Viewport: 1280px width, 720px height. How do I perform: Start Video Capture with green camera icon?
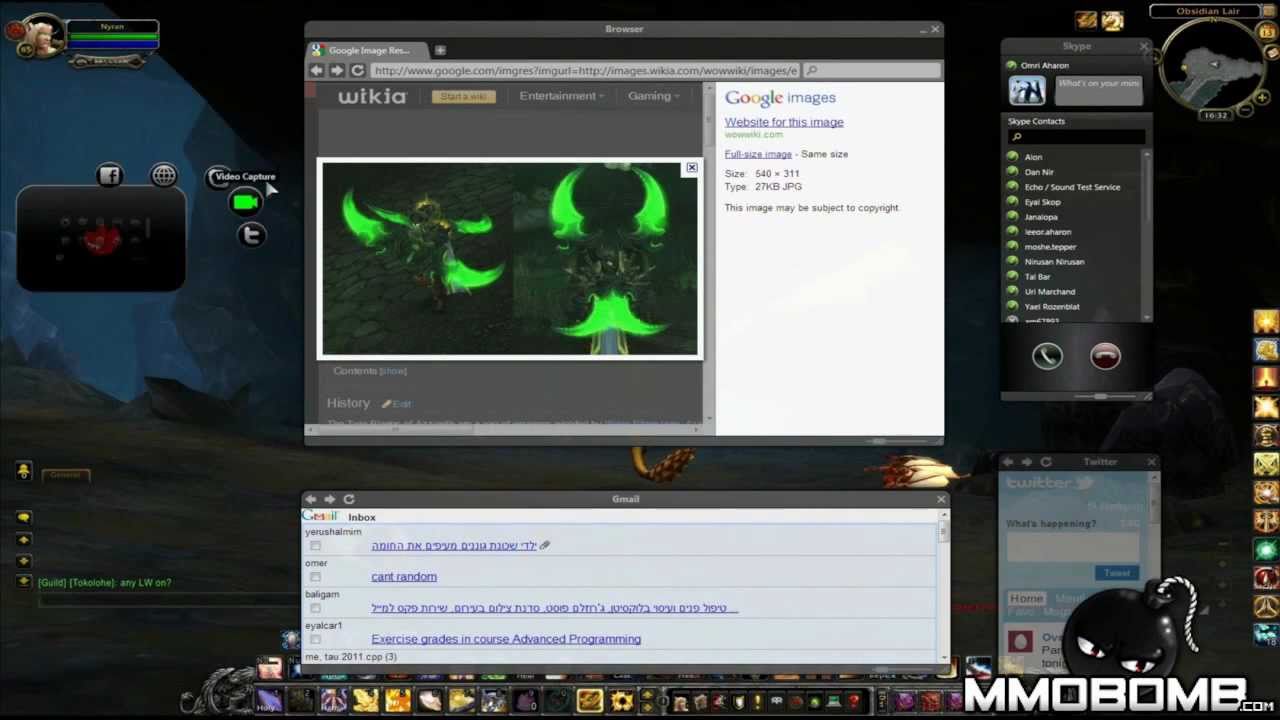pos(245,203)
